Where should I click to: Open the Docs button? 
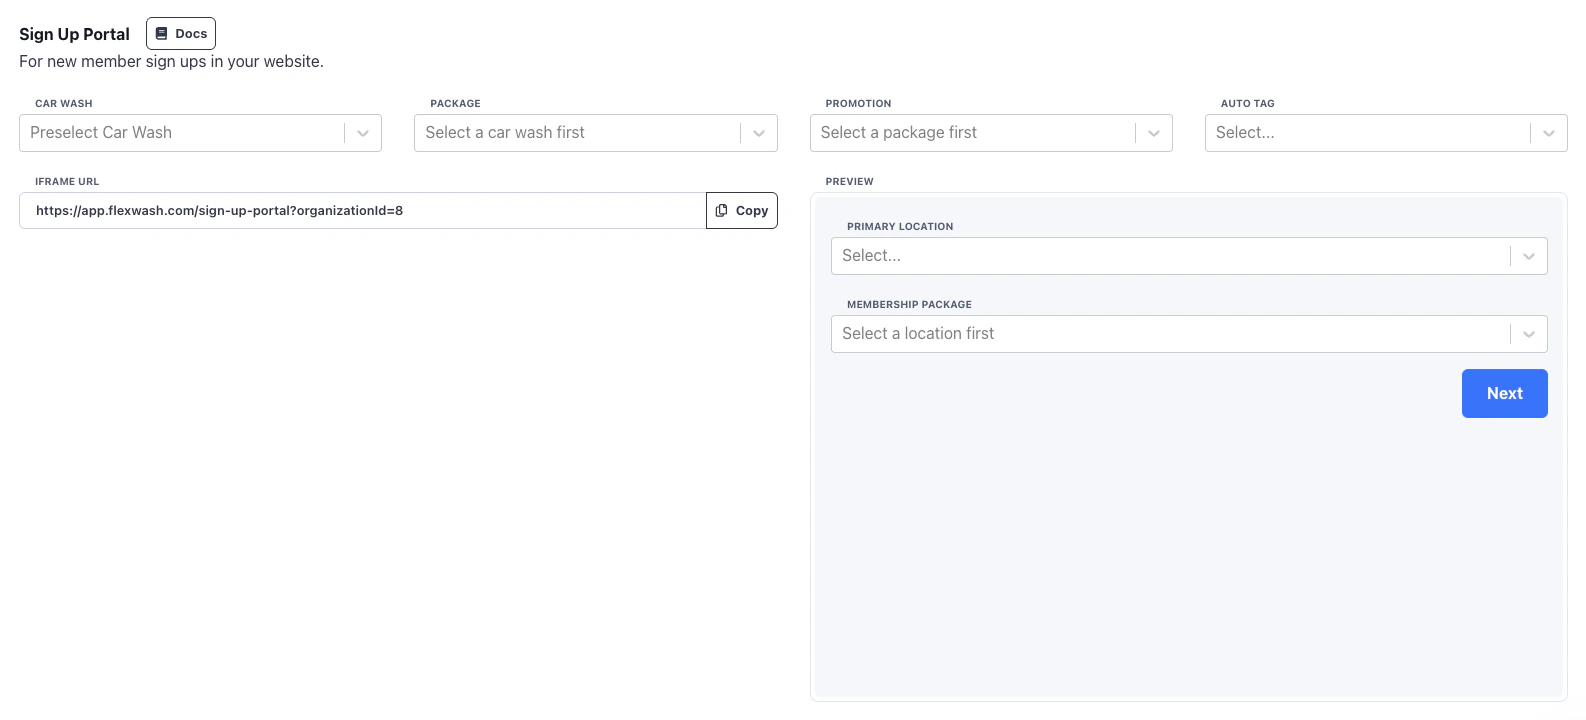pyautogui.click(x=181, y=34)
